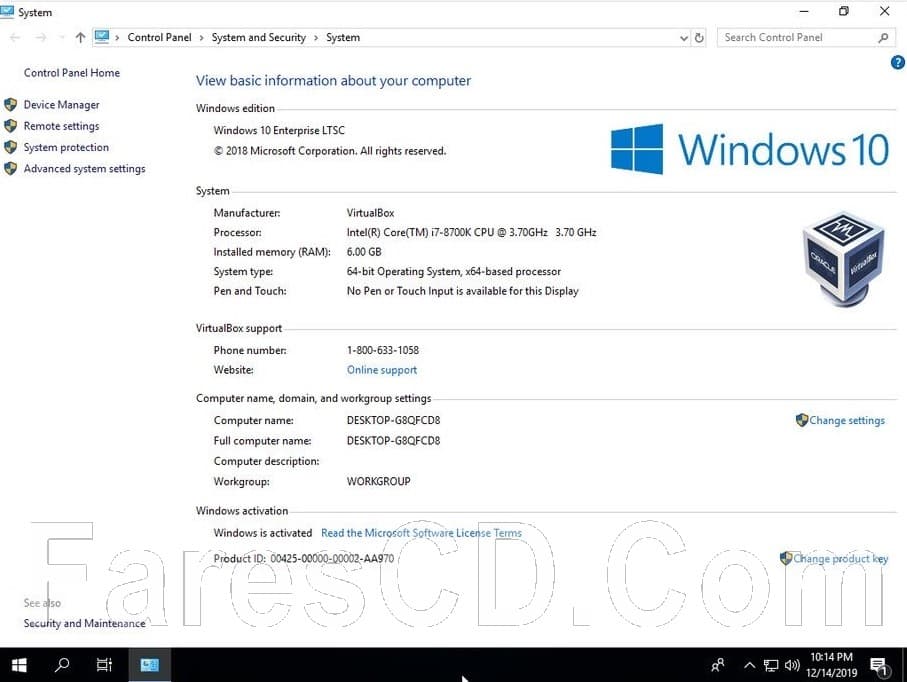Click the Remote settings shield icon

coord(10,126)
